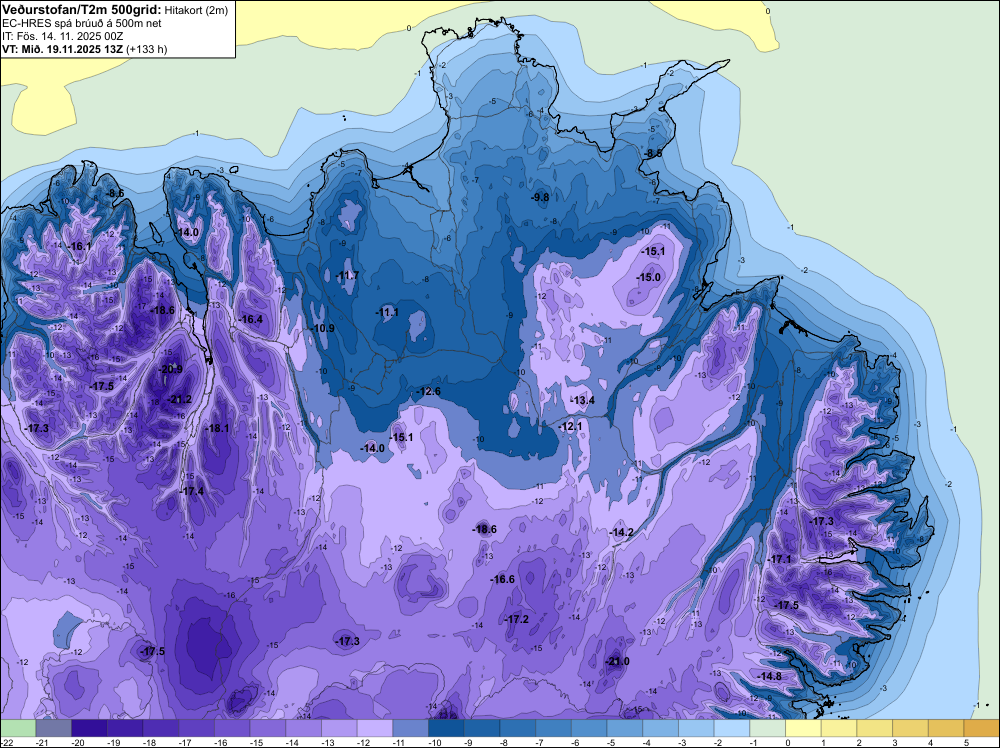Click the -16.6 temperature value

click(503, 579)
